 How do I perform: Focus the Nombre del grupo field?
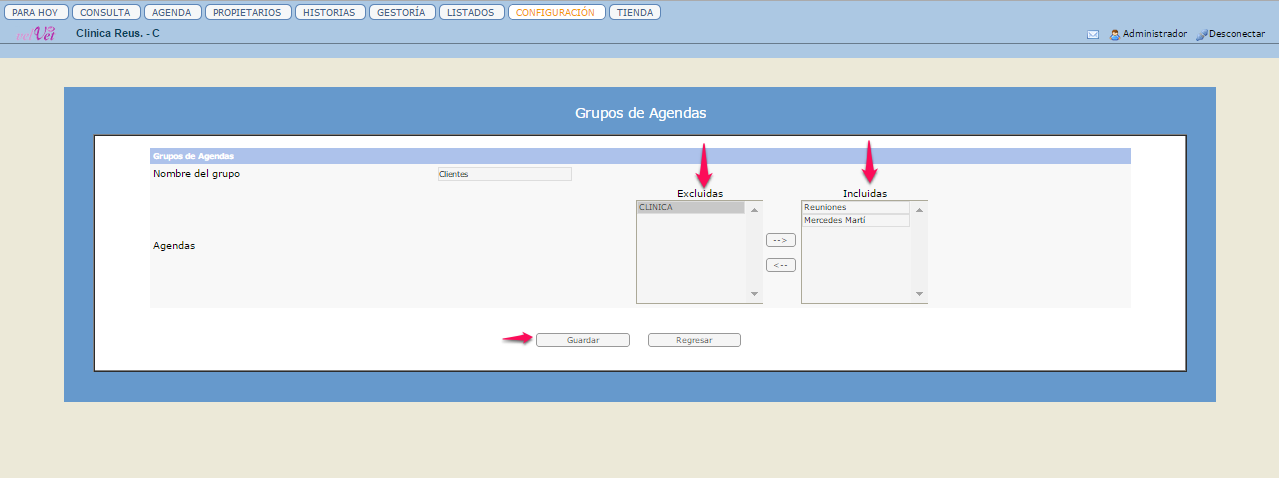(504, 174)
